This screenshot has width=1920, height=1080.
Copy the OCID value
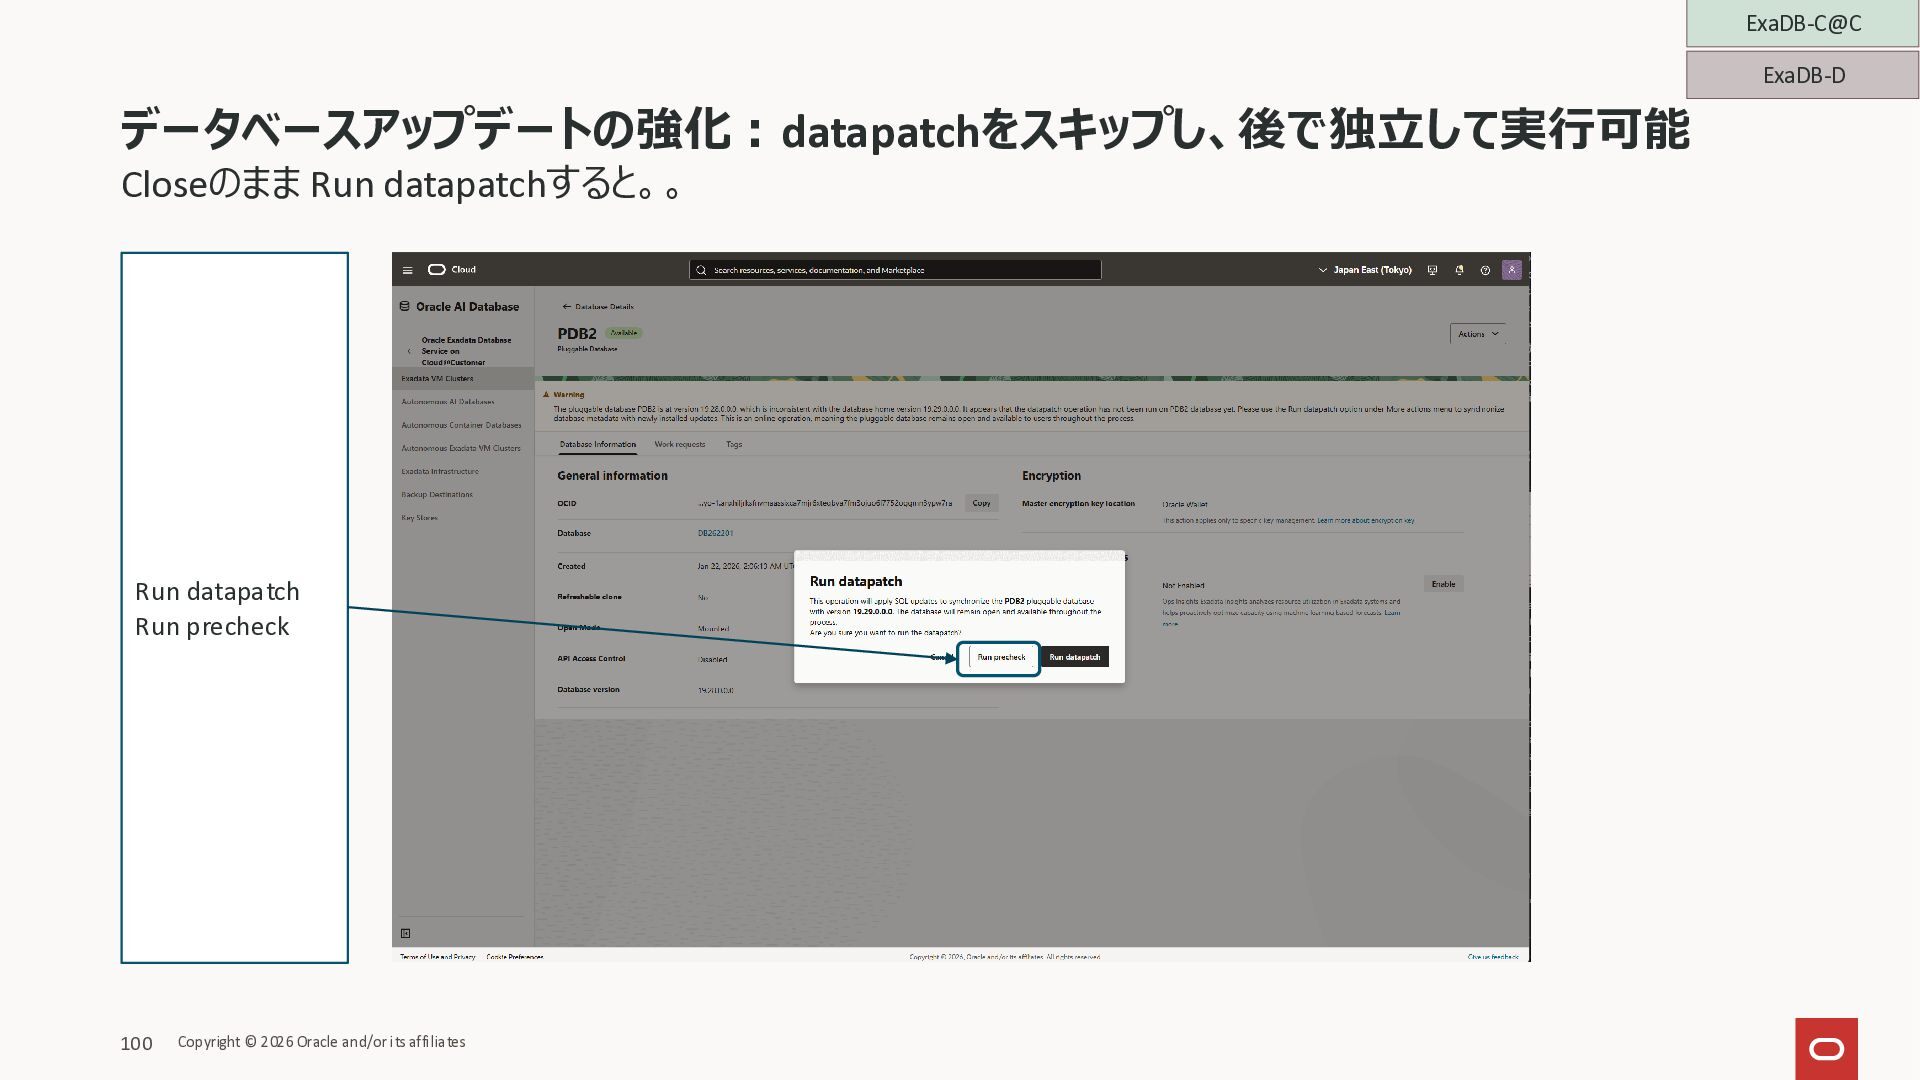pos(981,504)
